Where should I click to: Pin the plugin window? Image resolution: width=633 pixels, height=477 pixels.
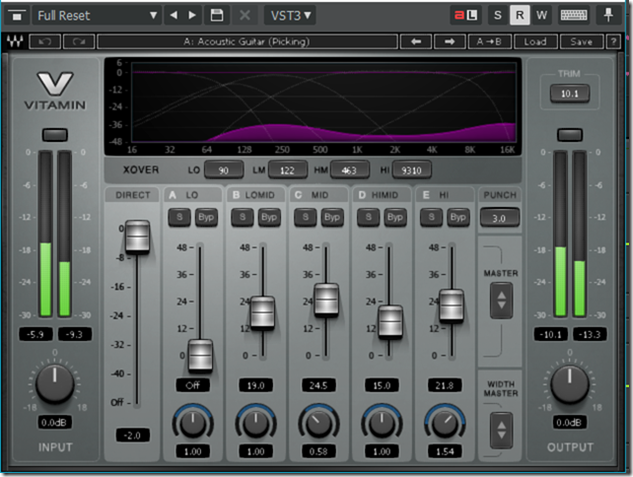tap(608, 15)
